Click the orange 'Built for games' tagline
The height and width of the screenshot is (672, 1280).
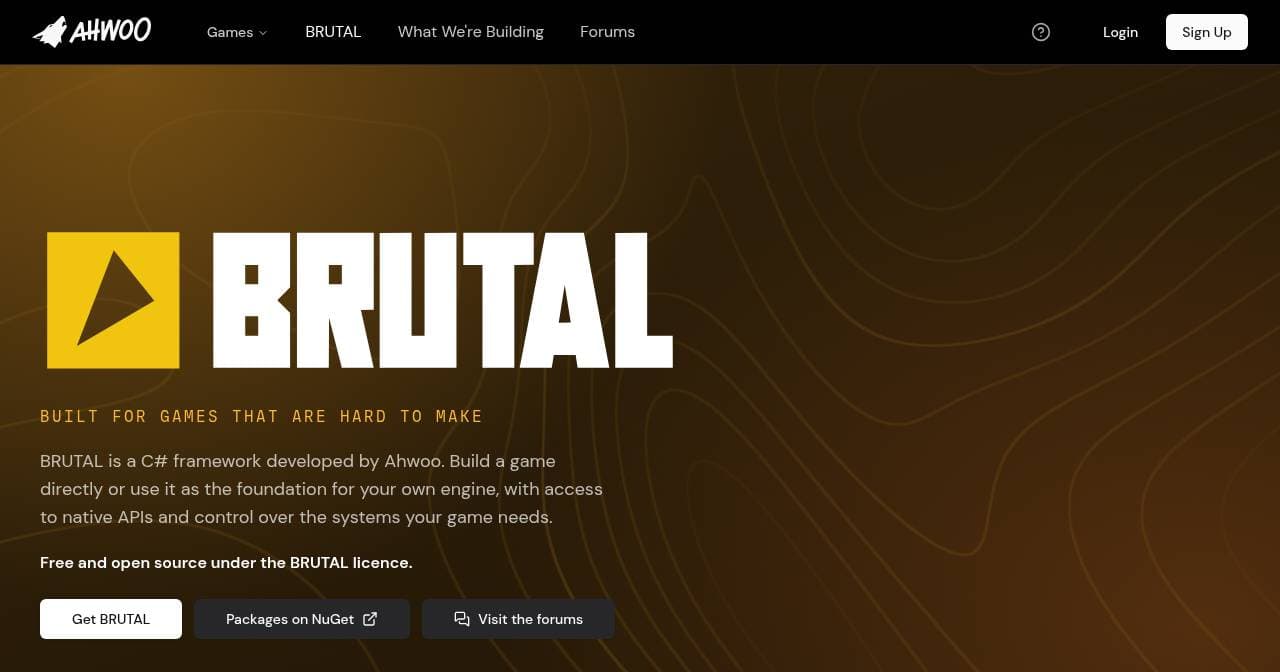pos(262,416)
